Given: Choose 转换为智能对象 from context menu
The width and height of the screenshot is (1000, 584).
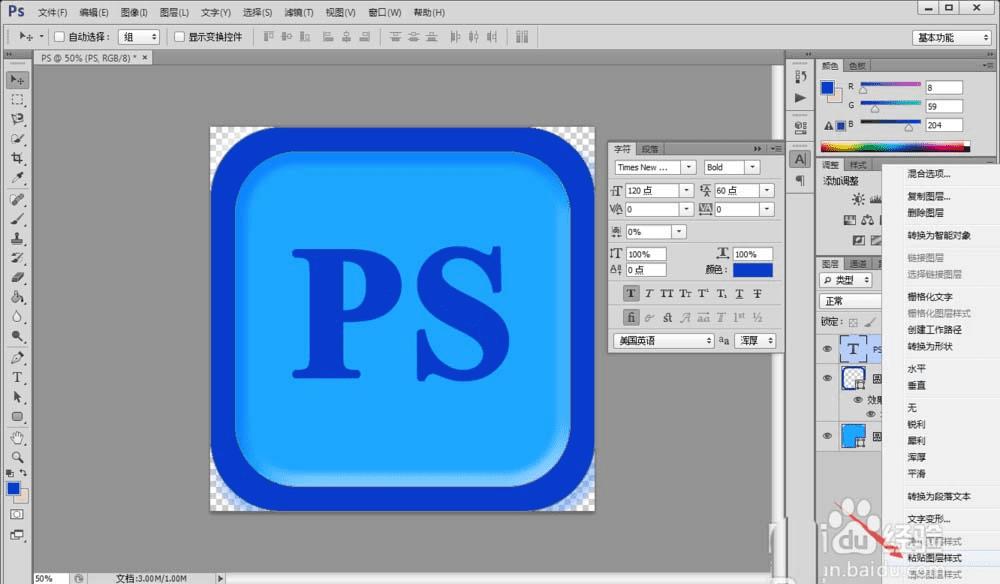Looking at the screenshot, I should [x=939, y=235].
